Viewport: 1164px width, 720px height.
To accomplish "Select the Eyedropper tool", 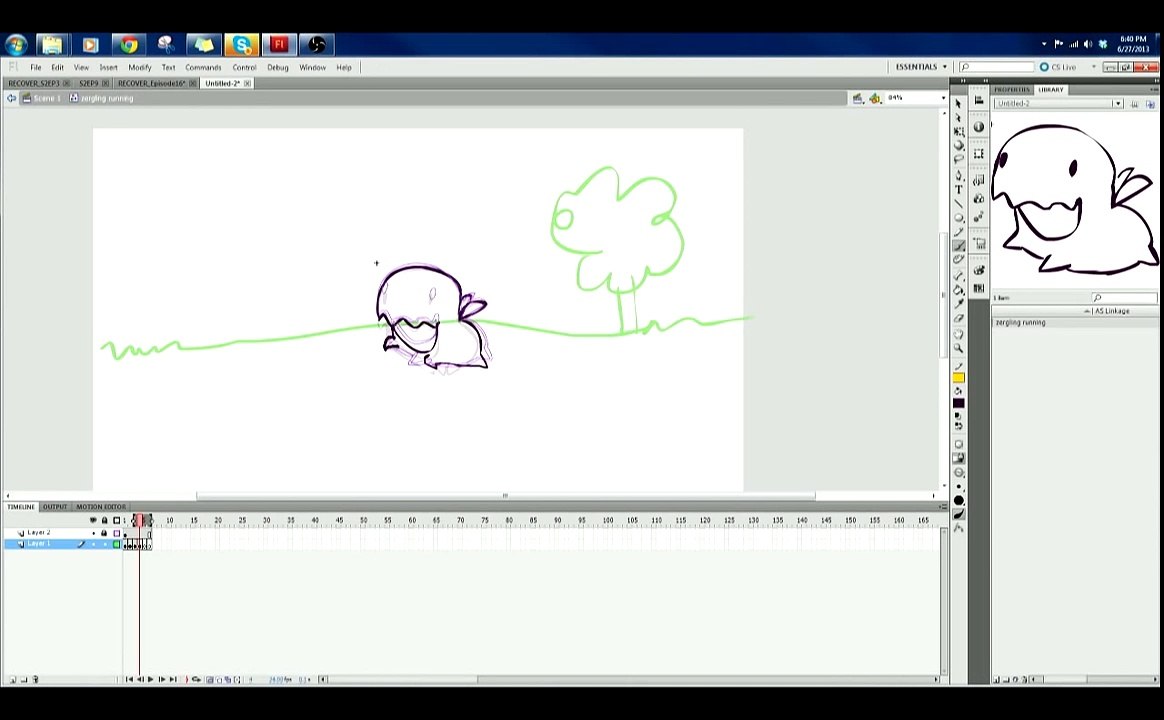I will pos(958,304).
